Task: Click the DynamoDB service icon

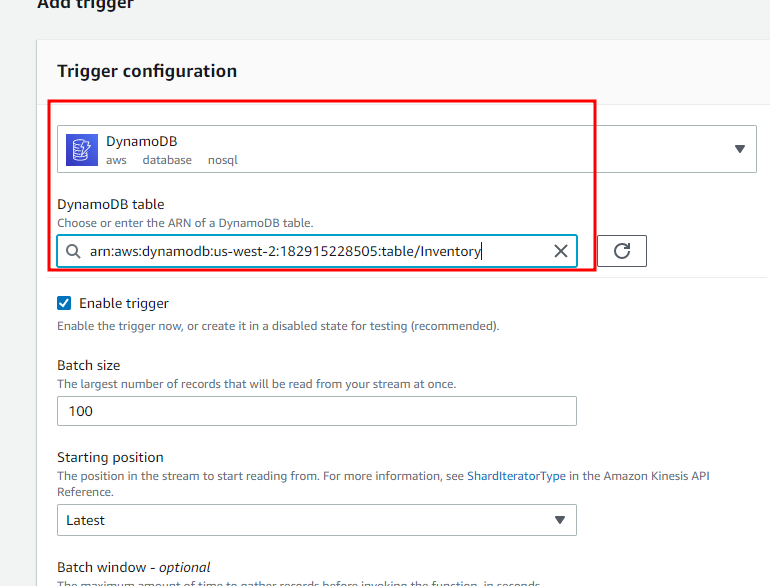Action: (x=82, y=150)
